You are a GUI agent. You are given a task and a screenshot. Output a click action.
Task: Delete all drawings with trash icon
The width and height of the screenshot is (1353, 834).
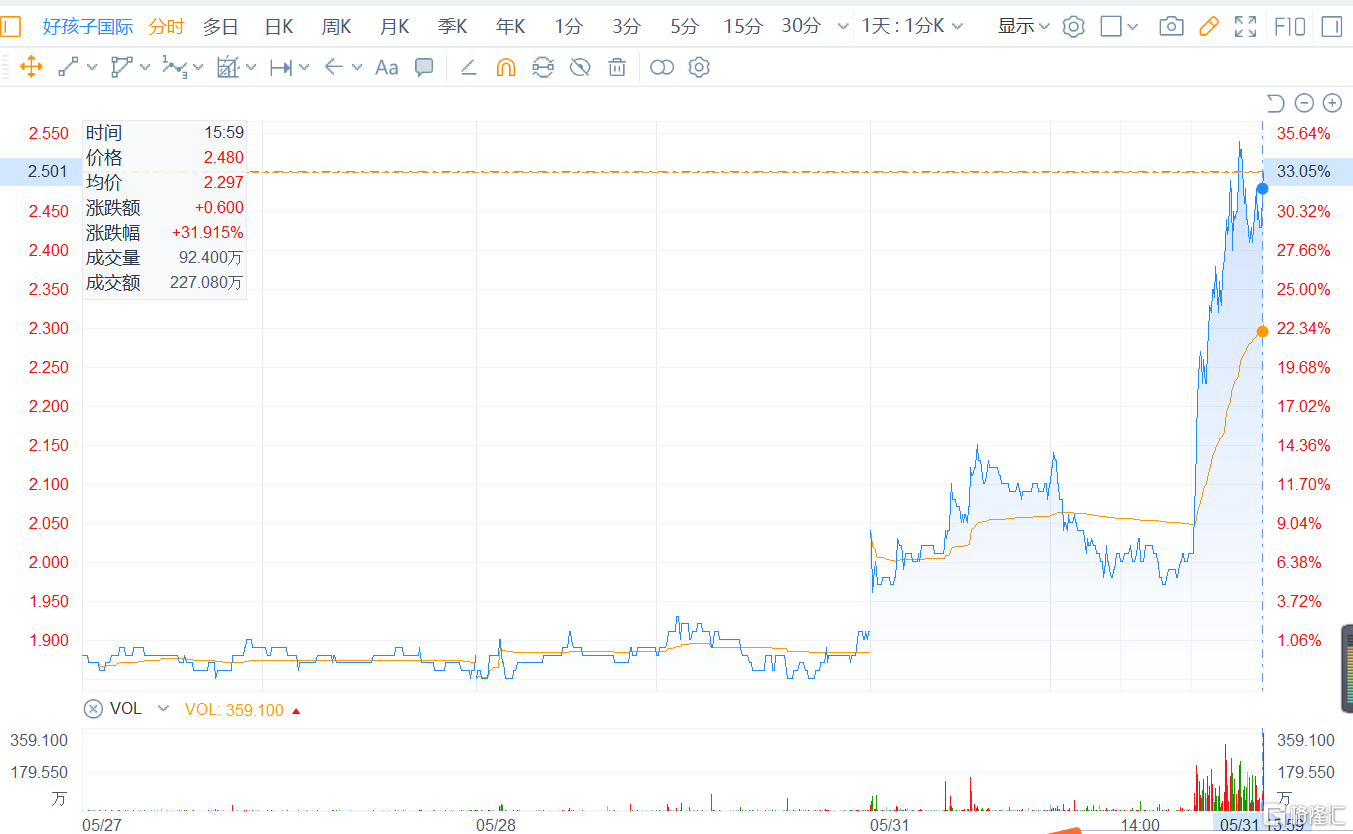617,68
